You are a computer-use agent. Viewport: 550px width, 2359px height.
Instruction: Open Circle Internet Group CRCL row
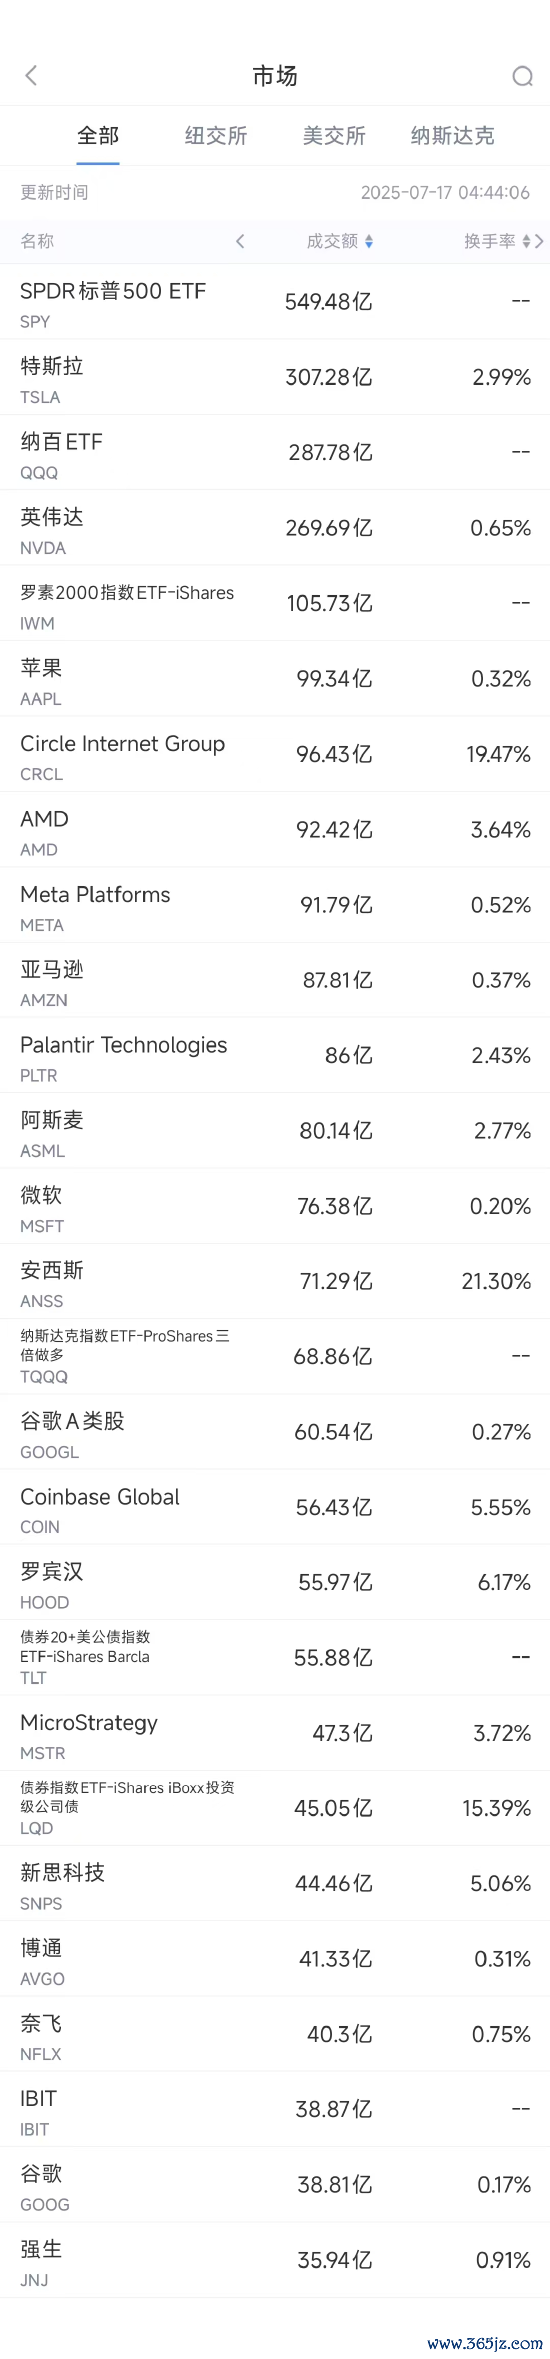tap(275, 754)
